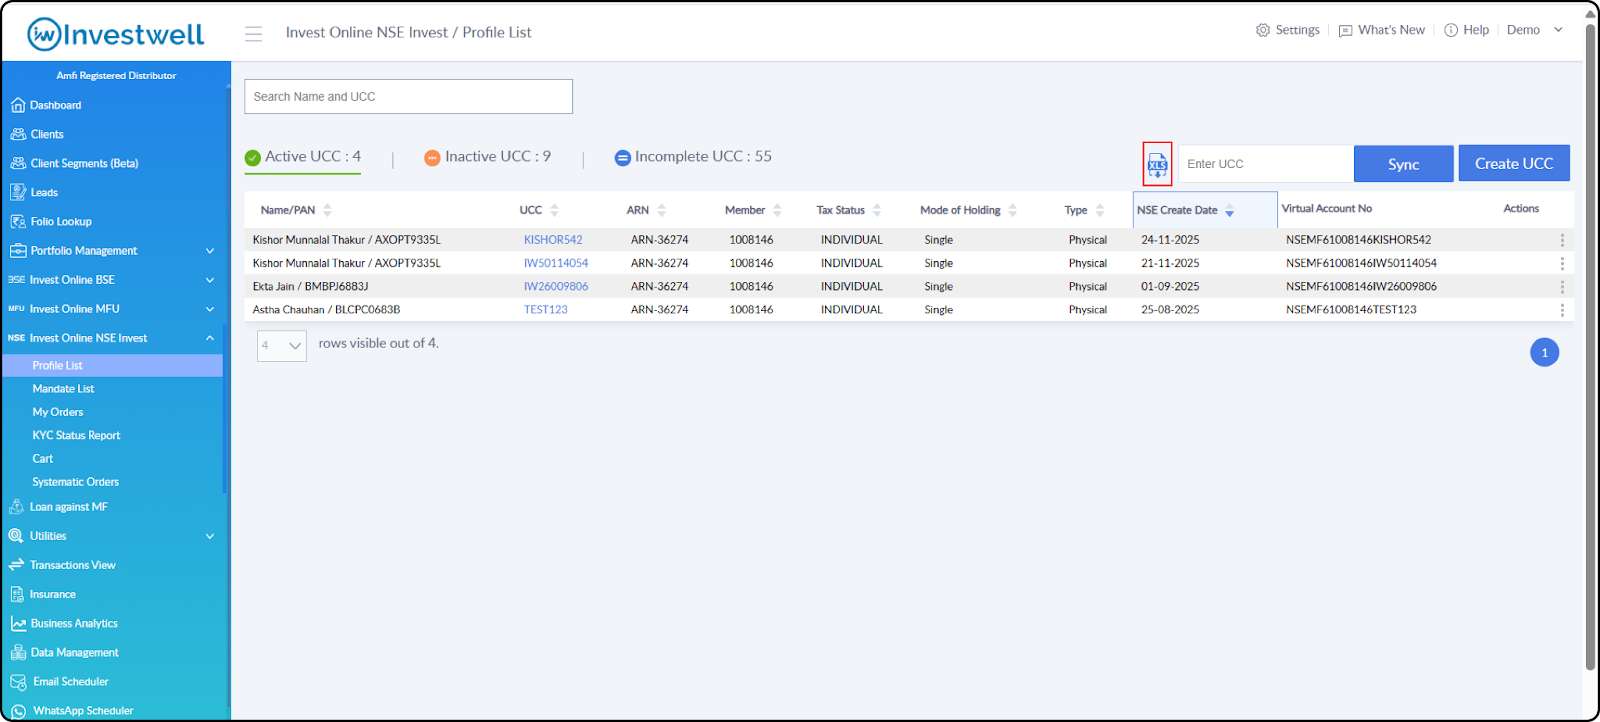Click the page vertical scrollbar

click(1591, 345)
